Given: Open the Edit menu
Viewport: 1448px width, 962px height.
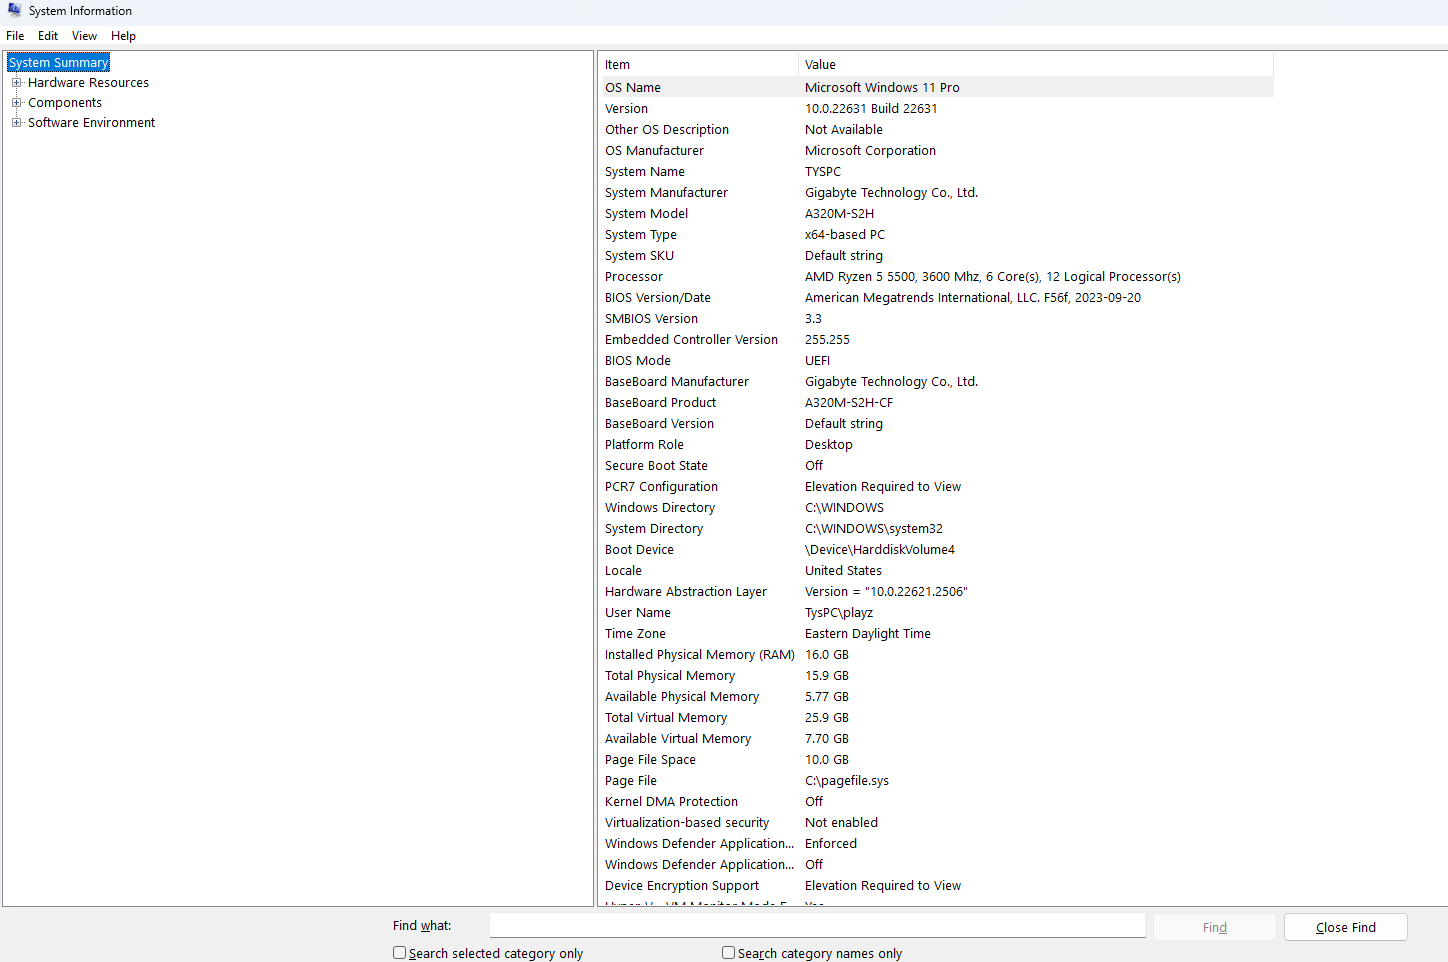Looking at the screenshot, I should (x=48, y=36).
